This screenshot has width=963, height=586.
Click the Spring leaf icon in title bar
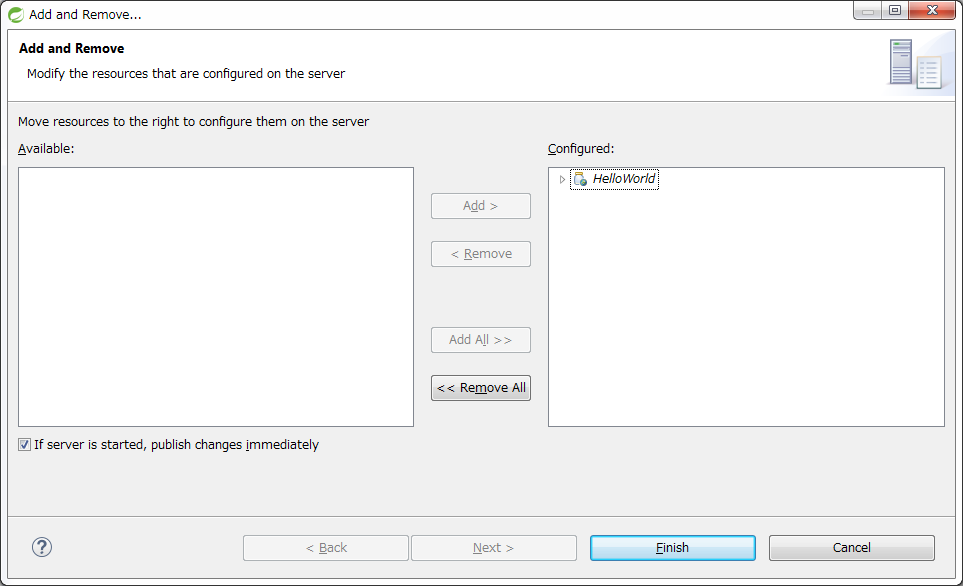coord(16,14)
